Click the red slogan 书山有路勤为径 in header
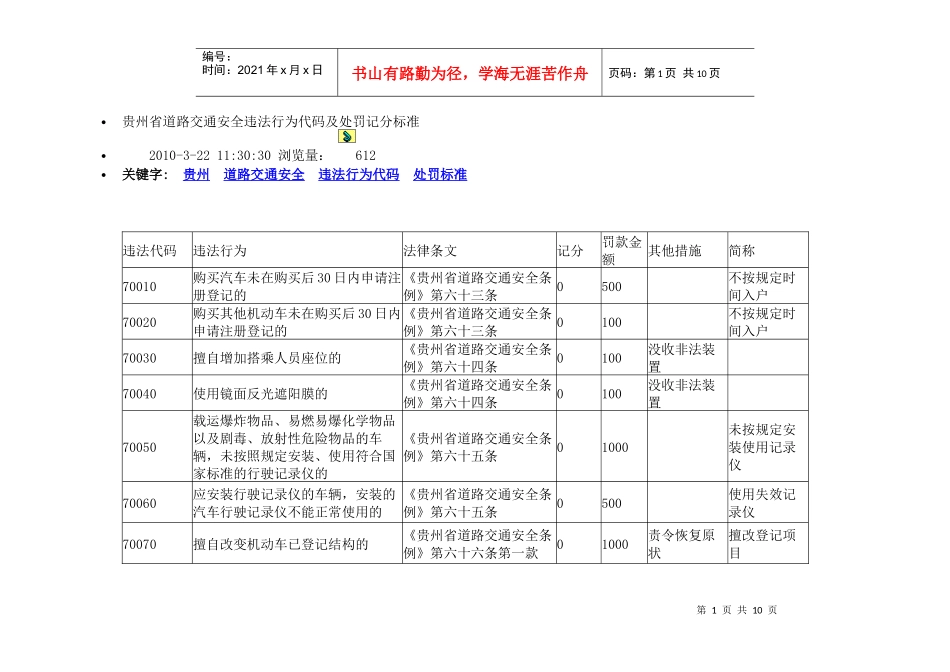The height and width of the screenshot is (672, 950). pyautogui.click(x=407, y=73)
